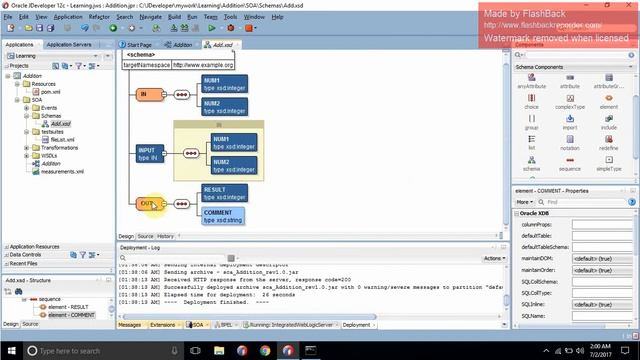Image resolution: width=640 pixels, height=360 pixels.
Task: Click the green Run play icon
Action: pyautogui.click(x=211, y=28)
